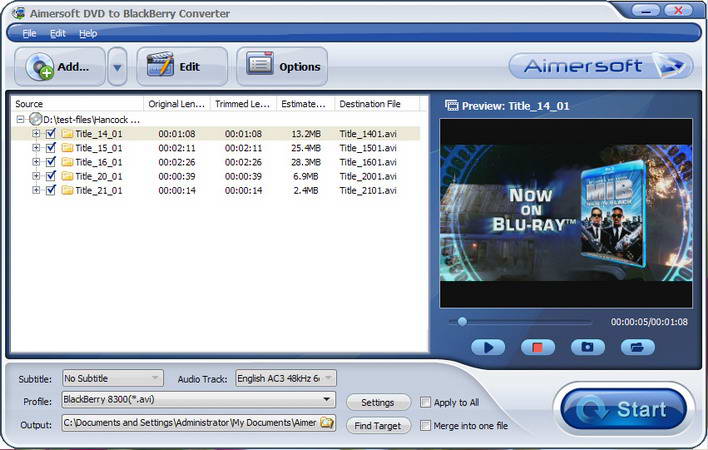Viewport: 708px width, 450px height.
Task: Select destination Title_2101.avi cell
Action: pos(368,190)
